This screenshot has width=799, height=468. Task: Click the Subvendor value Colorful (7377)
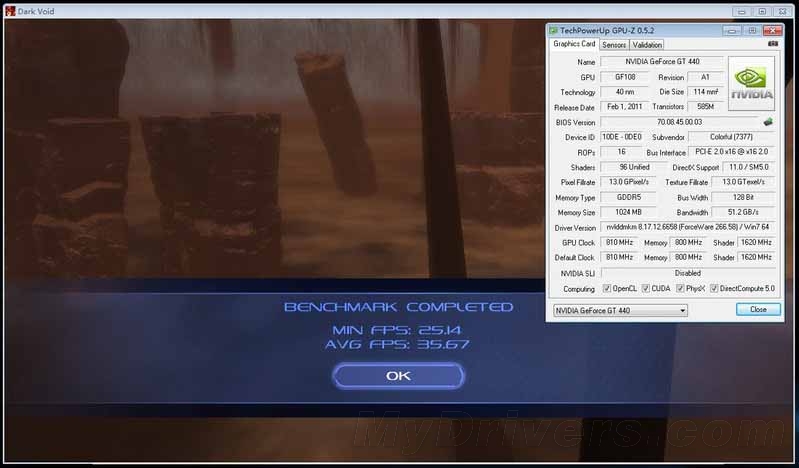[x=731, y=137]
